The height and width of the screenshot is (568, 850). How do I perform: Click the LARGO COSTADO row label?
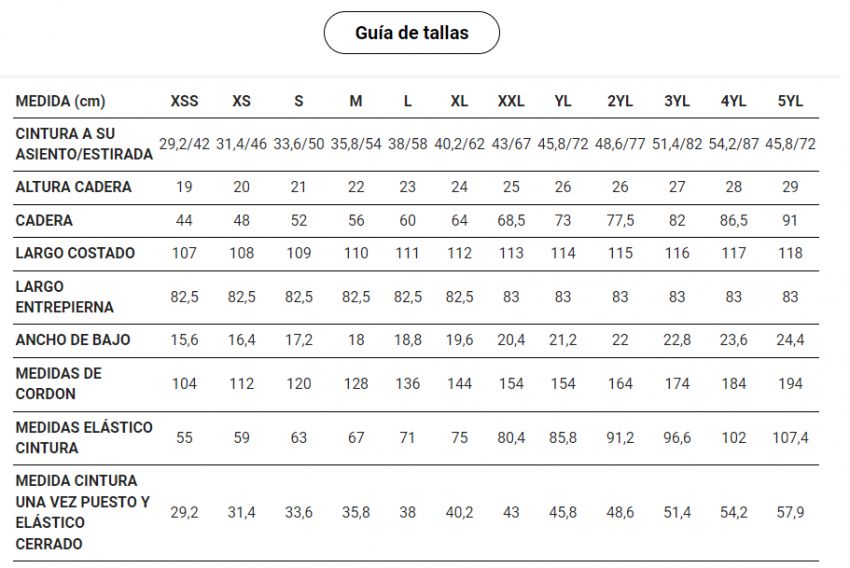tap(75, 253)
